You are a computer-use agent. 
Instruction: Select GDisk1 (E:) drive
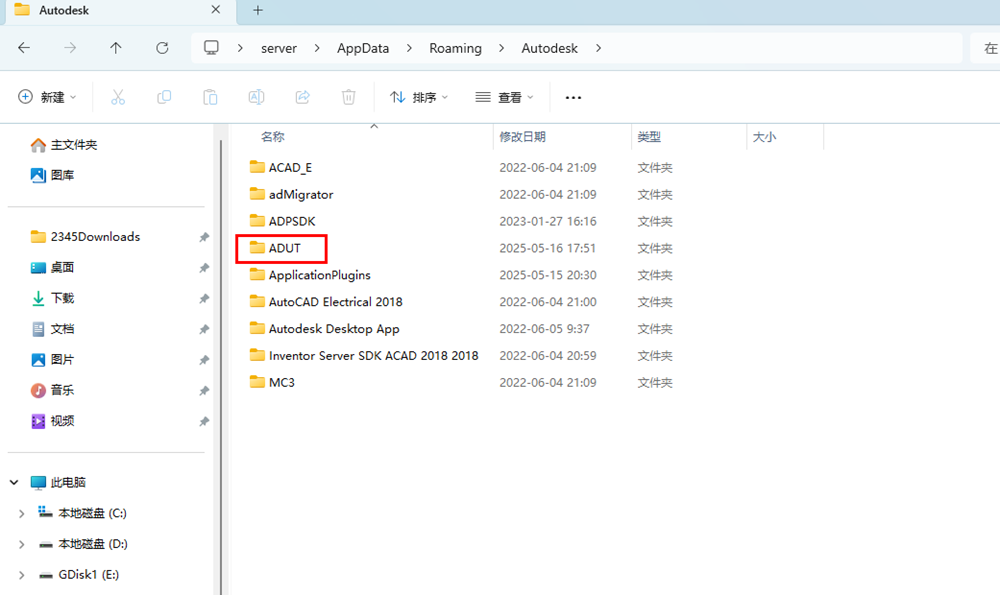79,575
